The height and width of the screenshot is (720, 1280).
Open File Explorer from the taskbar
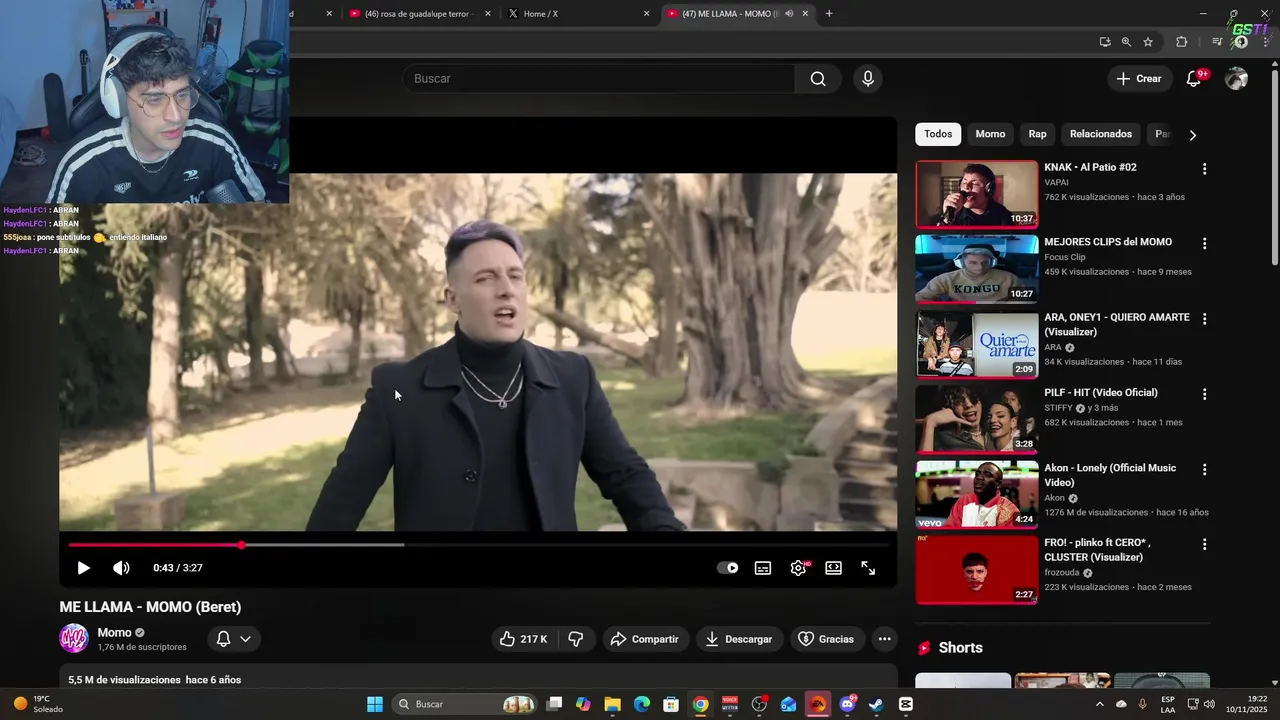coord(612,704)
